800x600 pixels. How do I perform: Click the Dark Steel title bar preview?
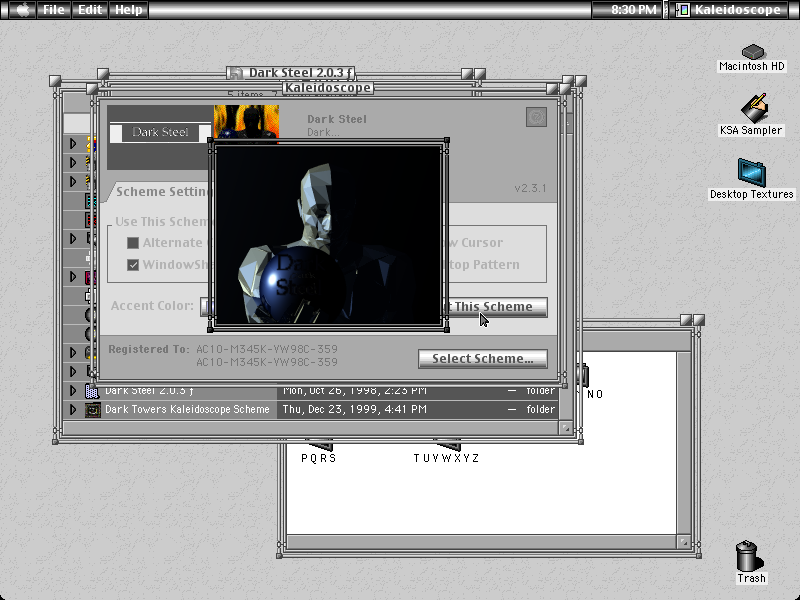160,132
